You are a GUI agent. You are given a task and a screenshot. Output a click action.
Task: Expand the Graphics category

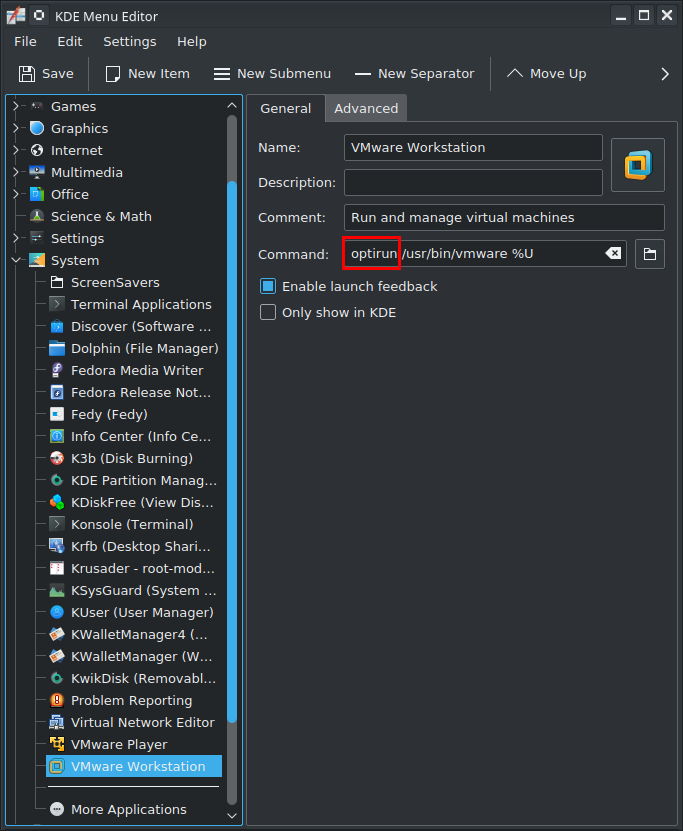(15, 128)
